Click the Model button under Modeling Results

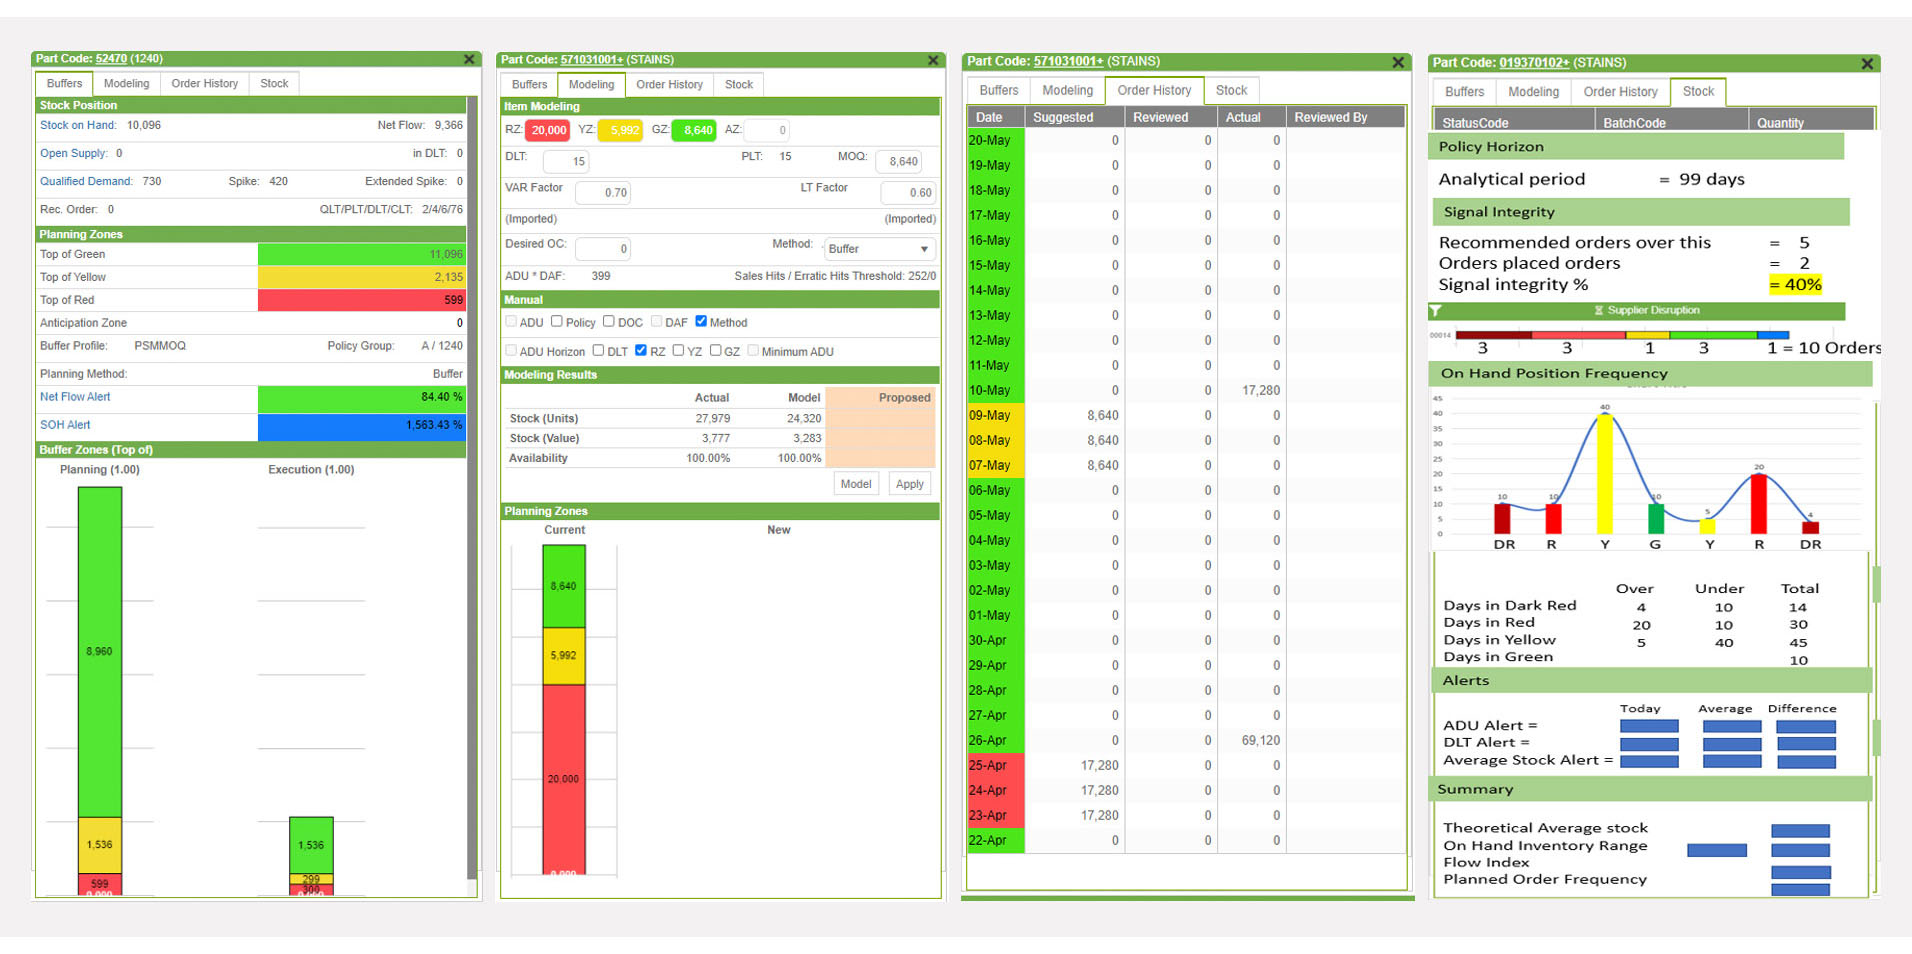coord(856,484)
